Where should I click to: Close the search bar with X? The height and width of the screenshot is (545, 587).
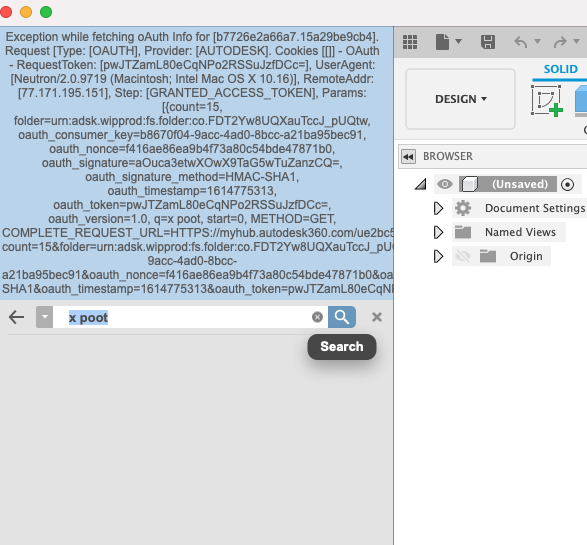point(377,317)
